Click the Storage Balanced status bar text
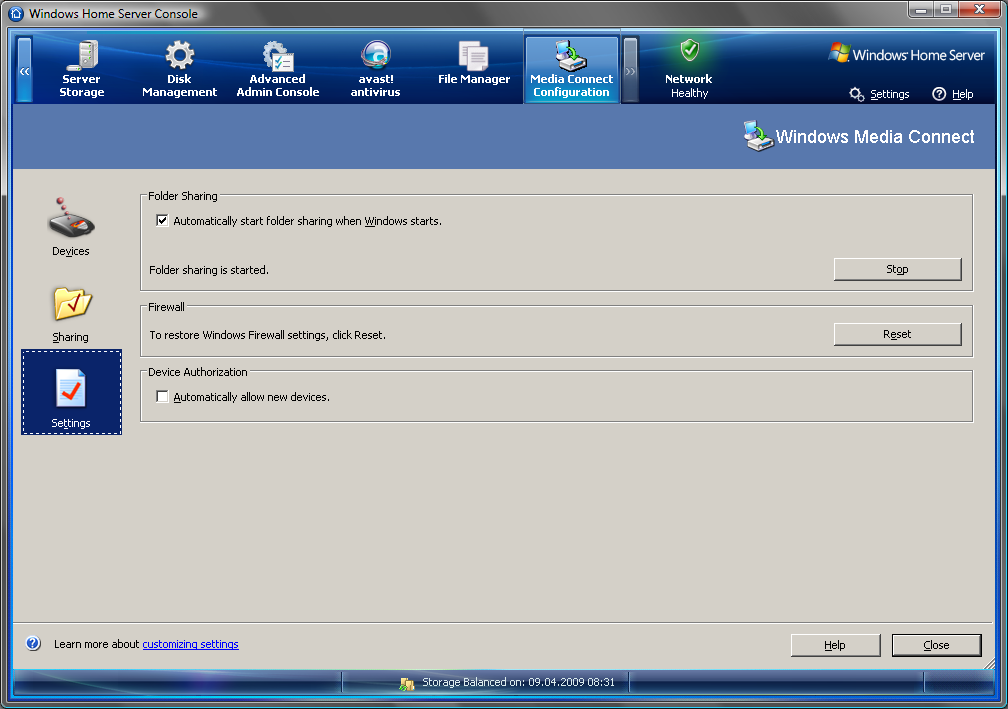The height and width of the screenshot is (709, 1008). click(518, 682)
